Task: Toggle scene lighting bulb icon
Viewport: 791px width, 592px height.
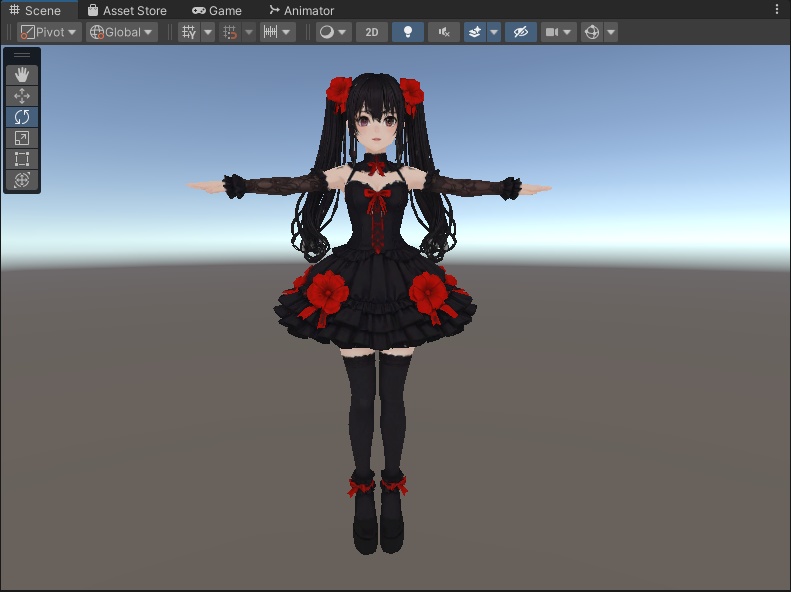Action: pyautogui.click(x=408, y=32)
